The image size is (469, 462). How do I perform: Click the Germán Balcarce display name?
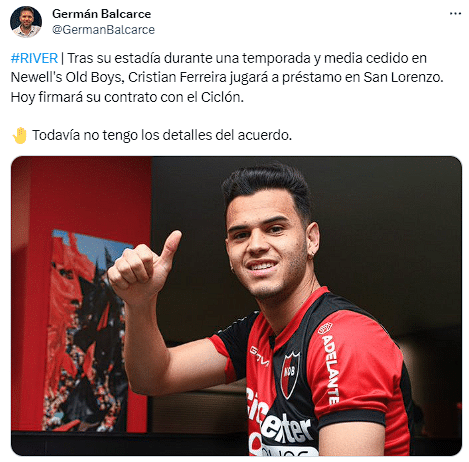pos(101,14)
